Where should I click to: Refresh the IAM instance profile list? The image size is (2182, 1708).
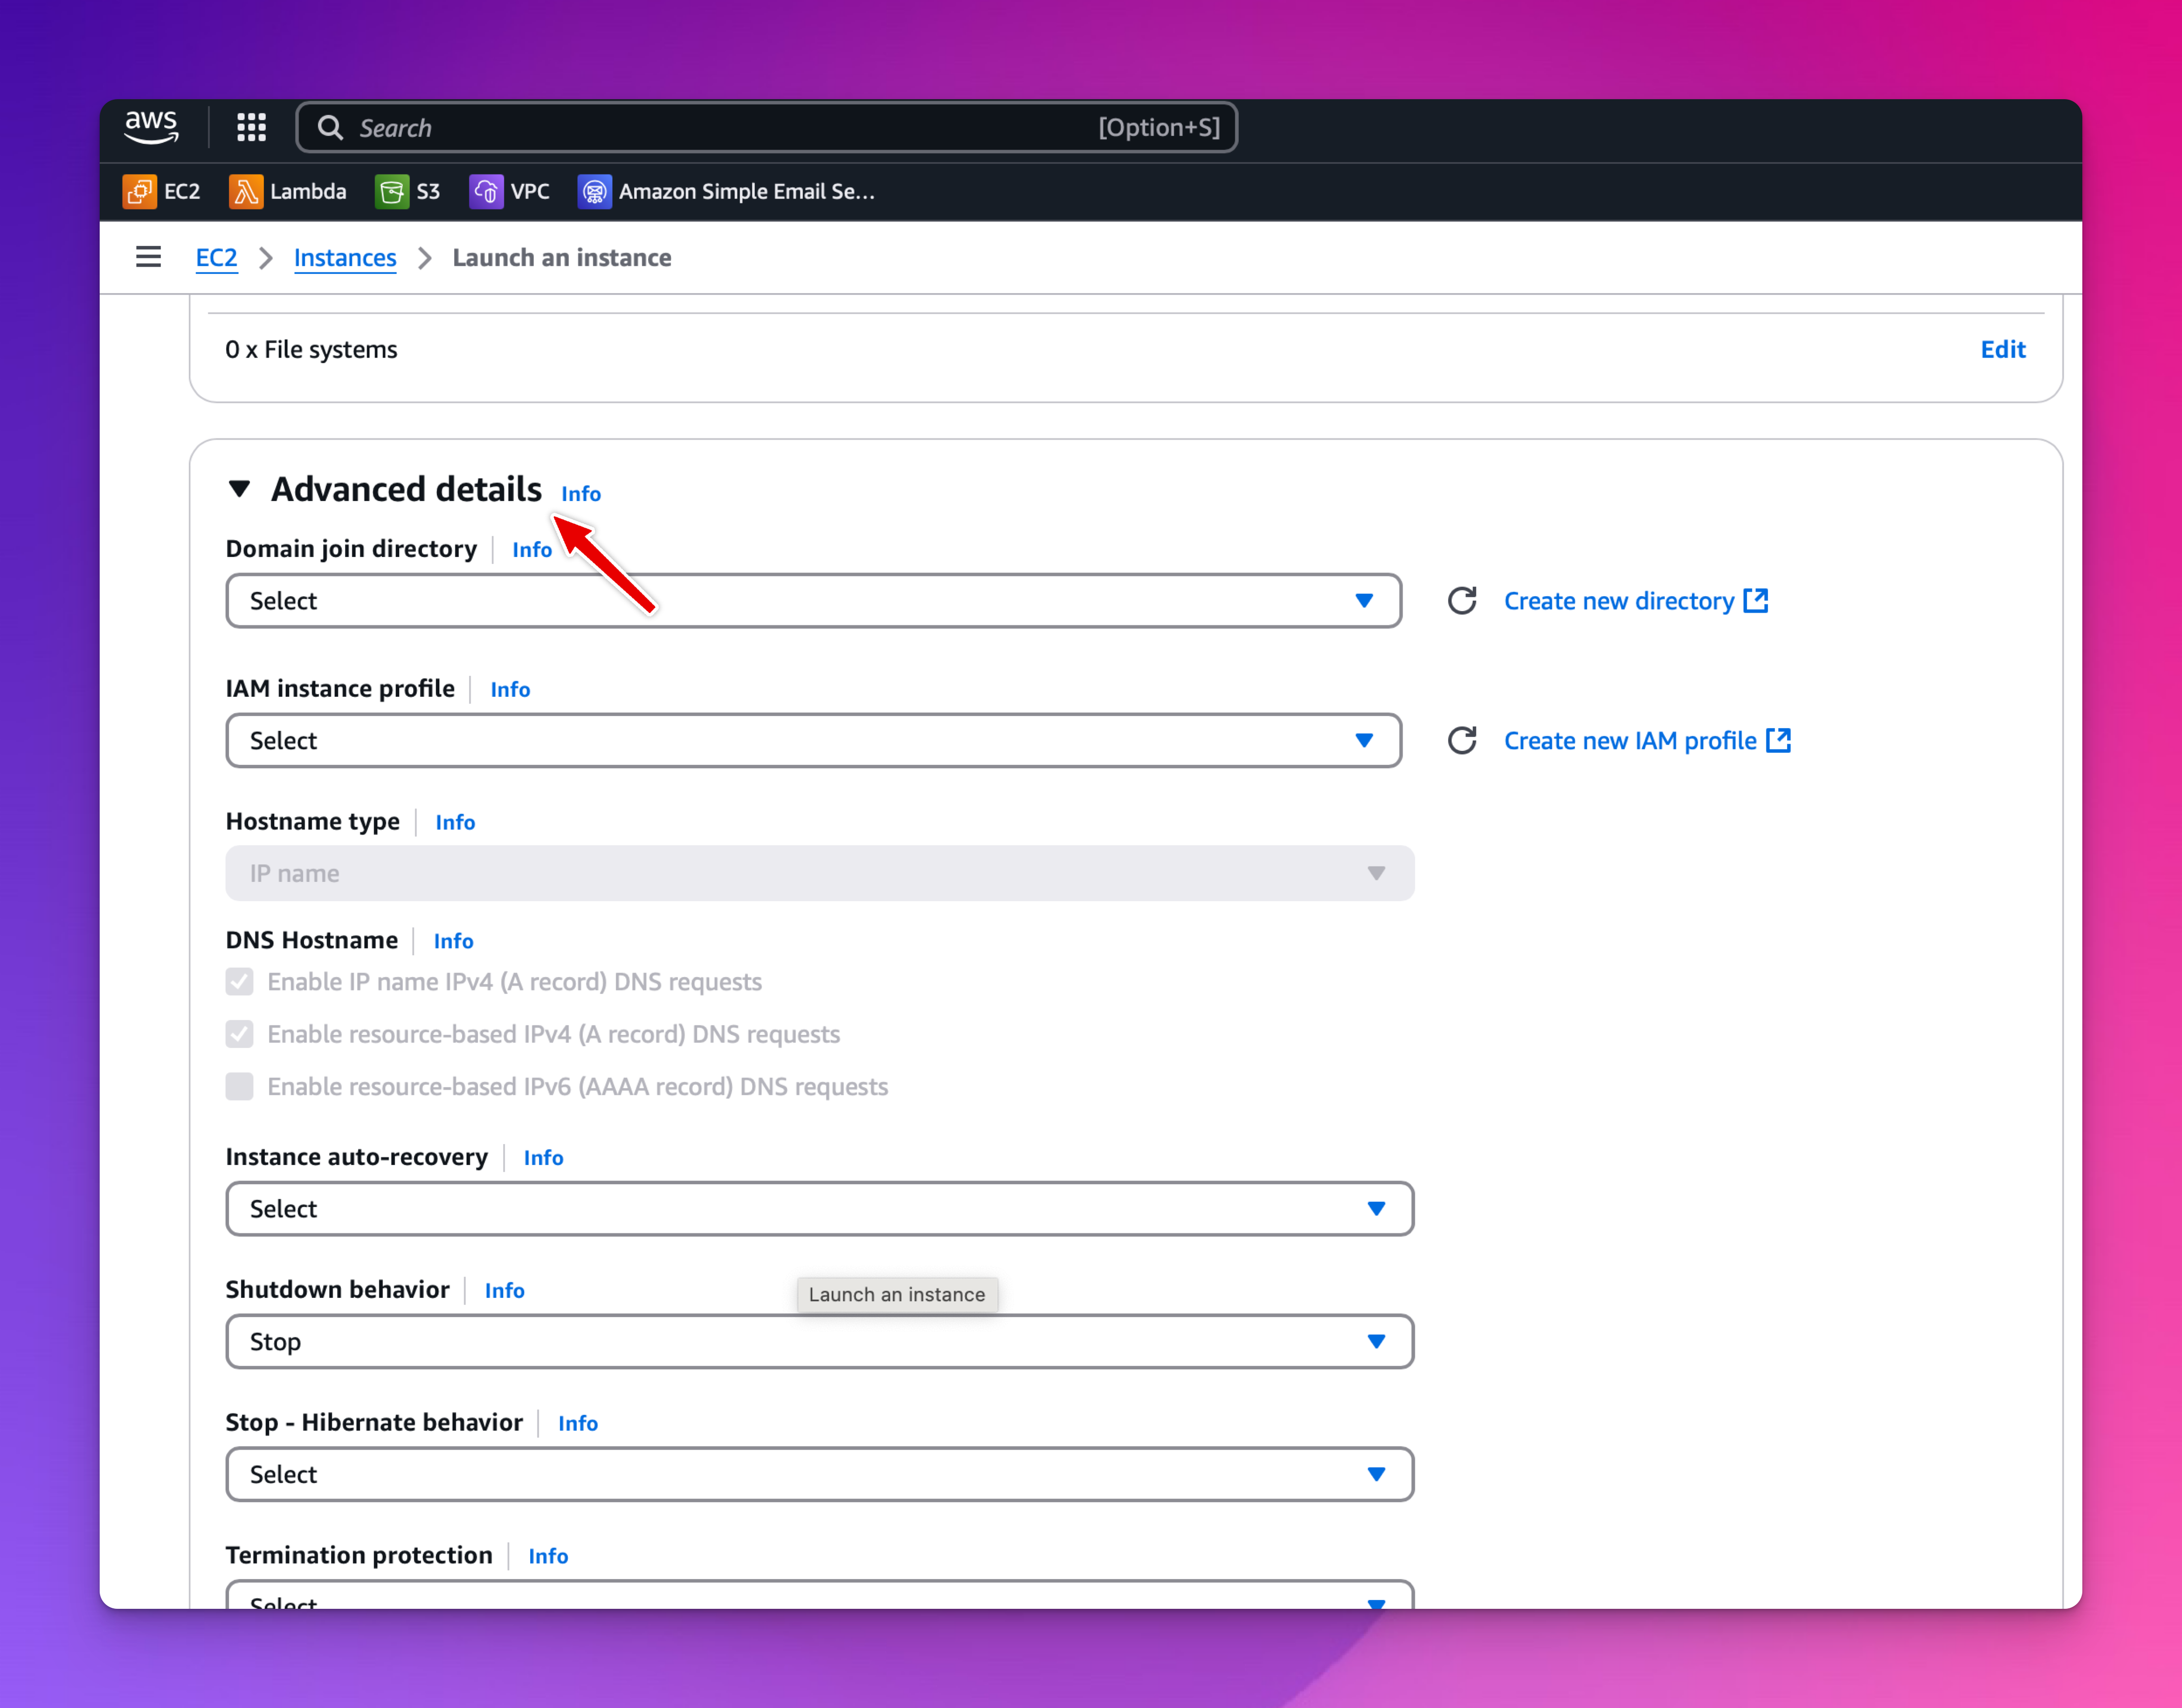[x=1462, y=741]
